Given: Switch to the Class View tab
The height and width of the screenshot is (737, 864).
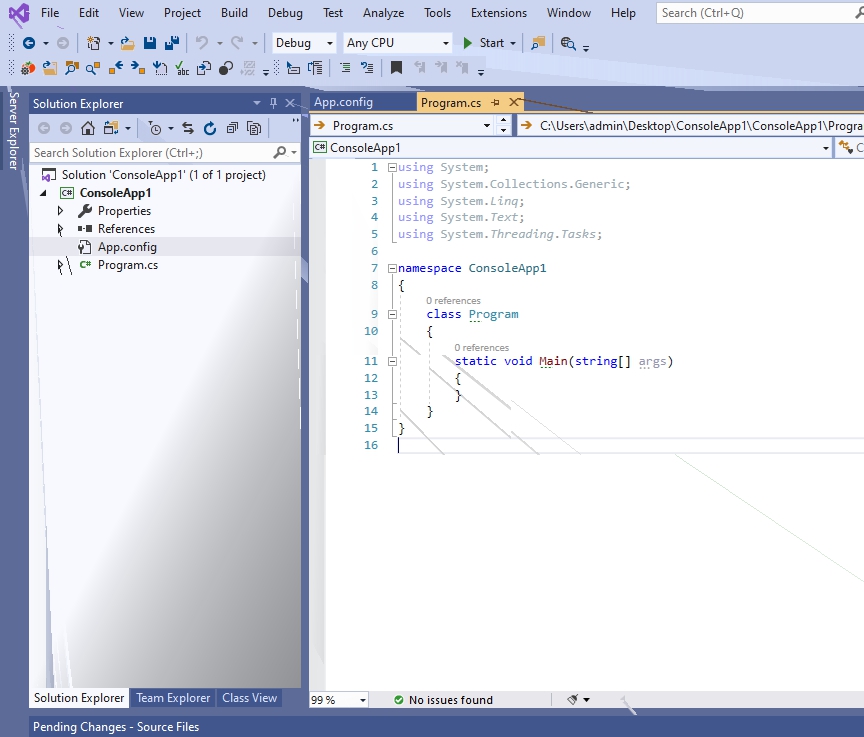Looking at the screenshot, I should tap(249, 698).
